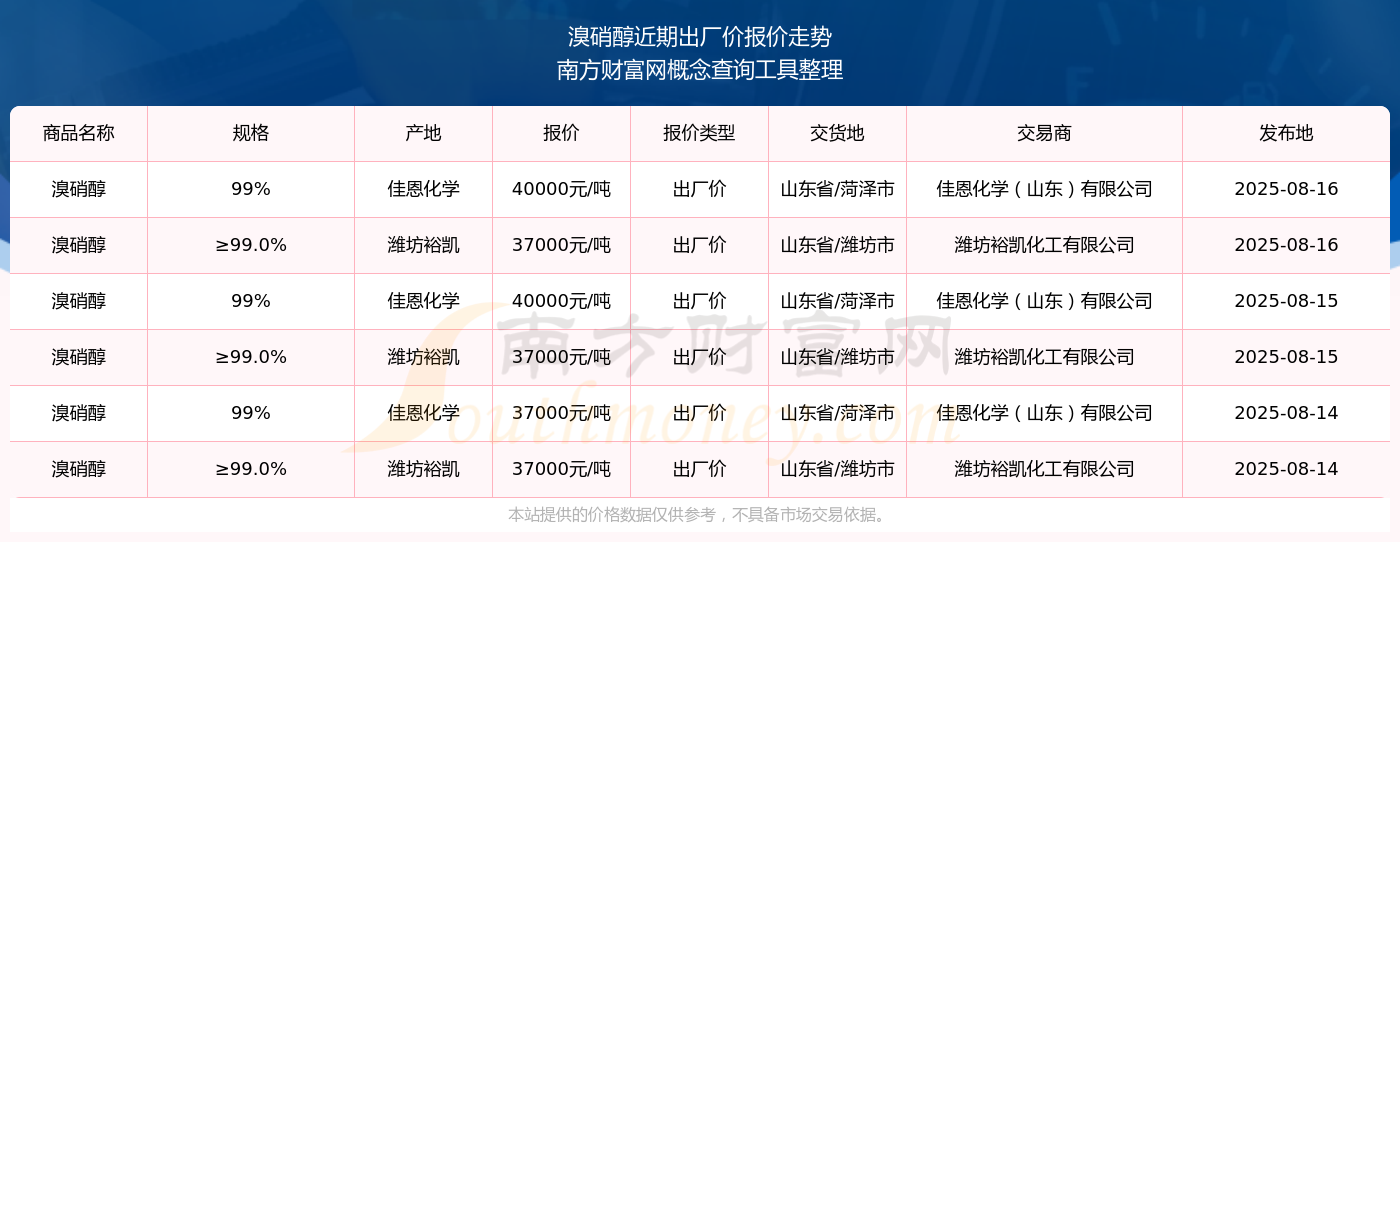Click 37000元/吨 price in 2025-08-16 潍坊裕凯 row
The width and height of the screenshot is (1400, 1205).
tap(562, 246)
